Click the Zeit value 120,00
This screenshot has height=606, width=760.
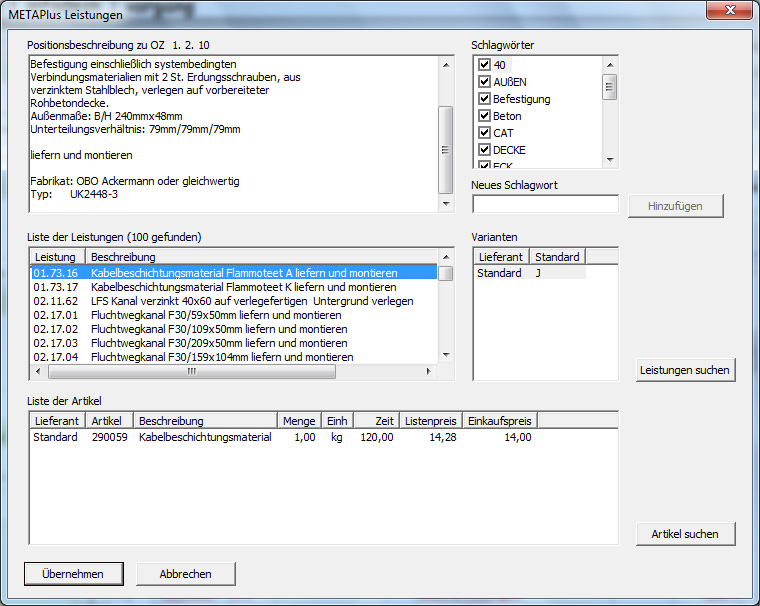tap(377, 437)
